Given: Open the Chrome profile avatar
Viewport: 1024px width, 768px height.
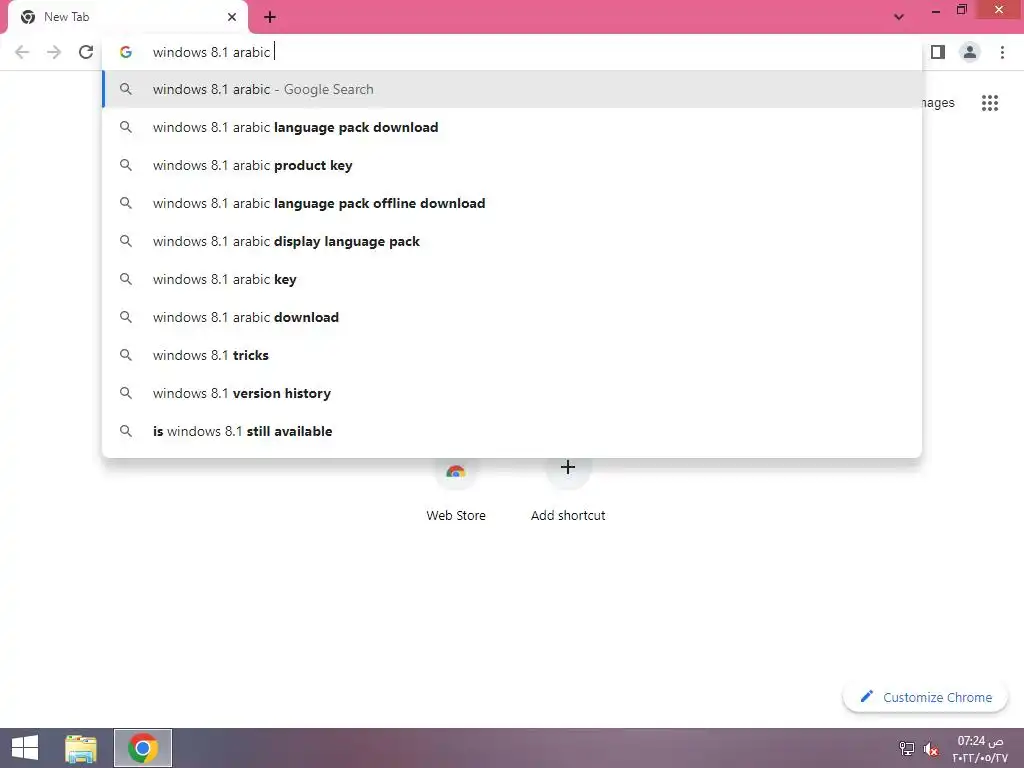Looking at the screenshot, I should click(x=970, y=52).
